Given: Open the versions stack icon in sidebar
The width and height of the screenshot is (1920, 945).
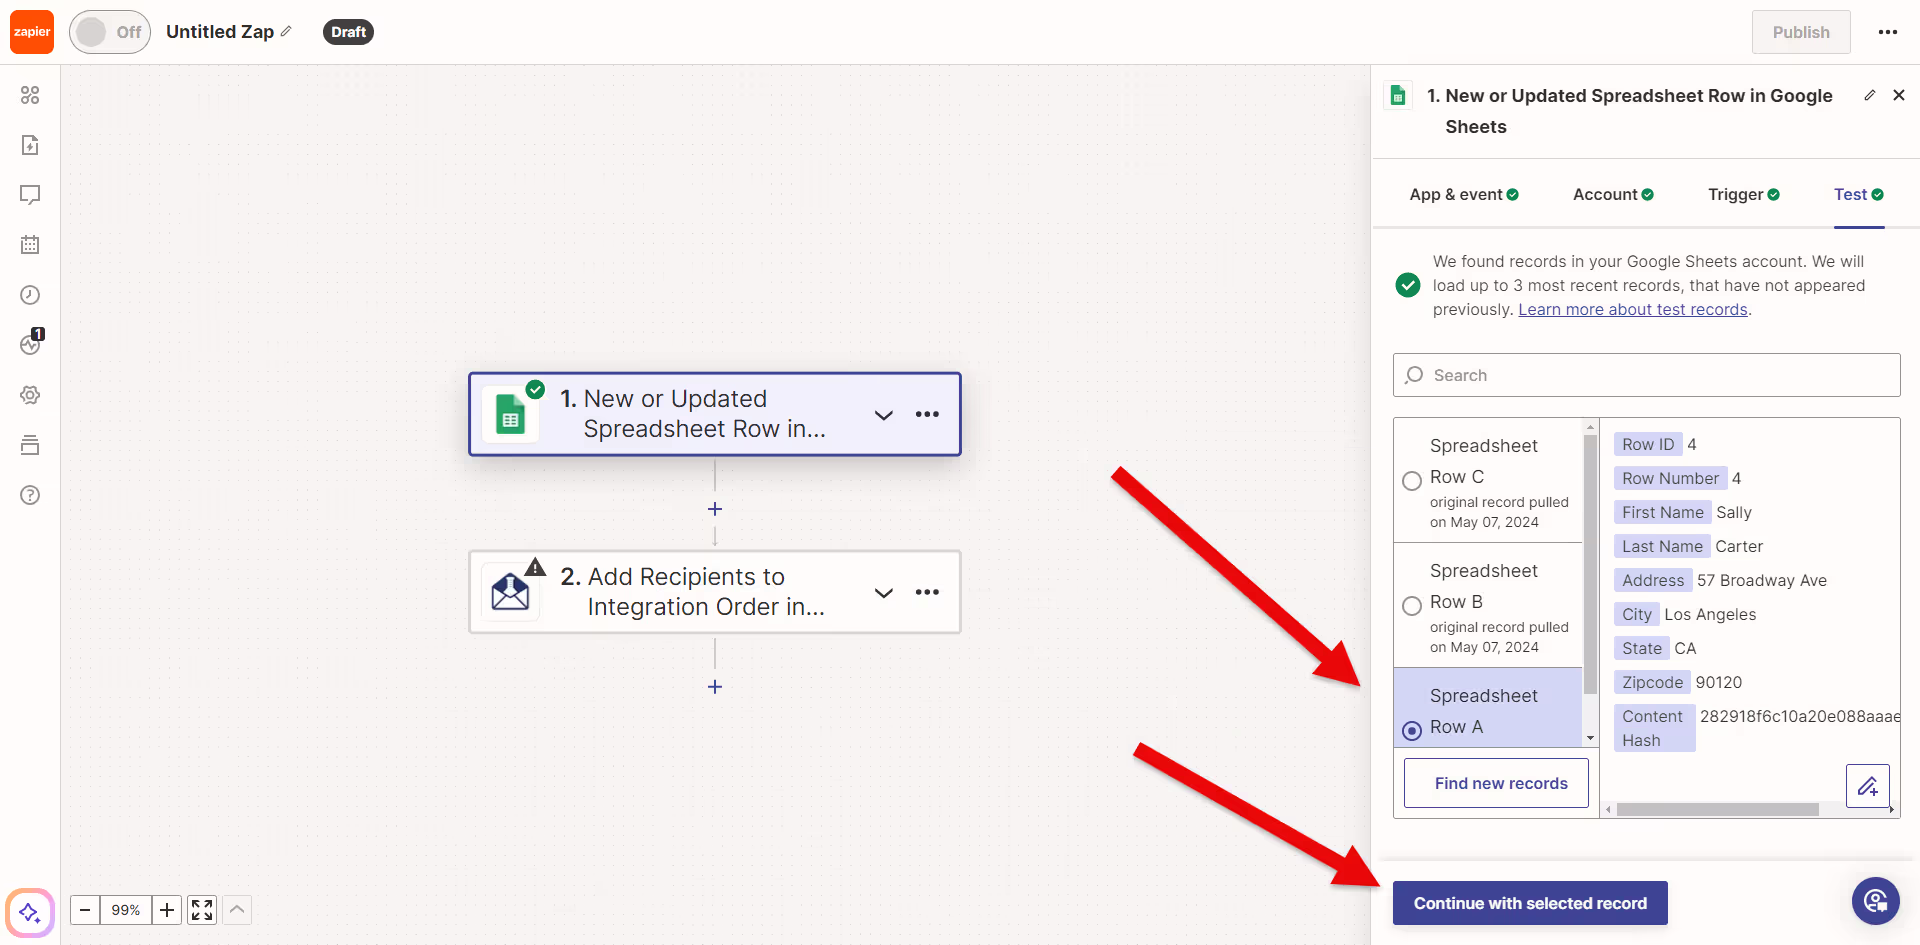Looking at the screenshot, I should pyautogui.click(x=30, y=445).
